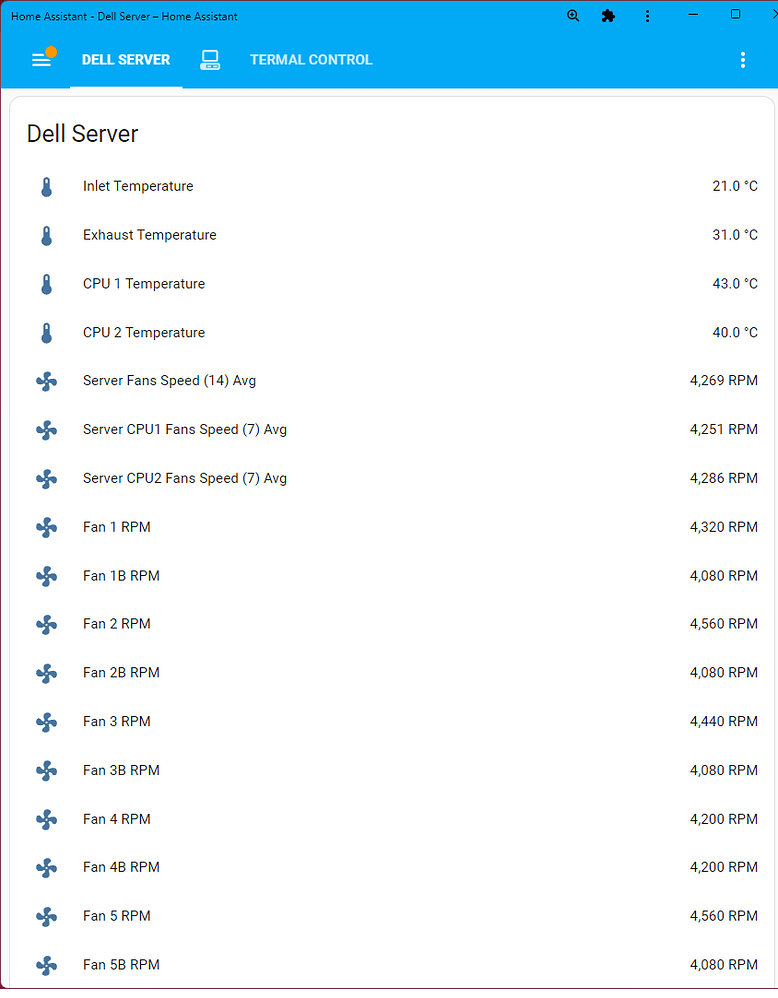The width and height of the screenshot is (778, 998).
Task: Switch to the TERMAL CONTROL tab
Action: (x=310, y=60)
